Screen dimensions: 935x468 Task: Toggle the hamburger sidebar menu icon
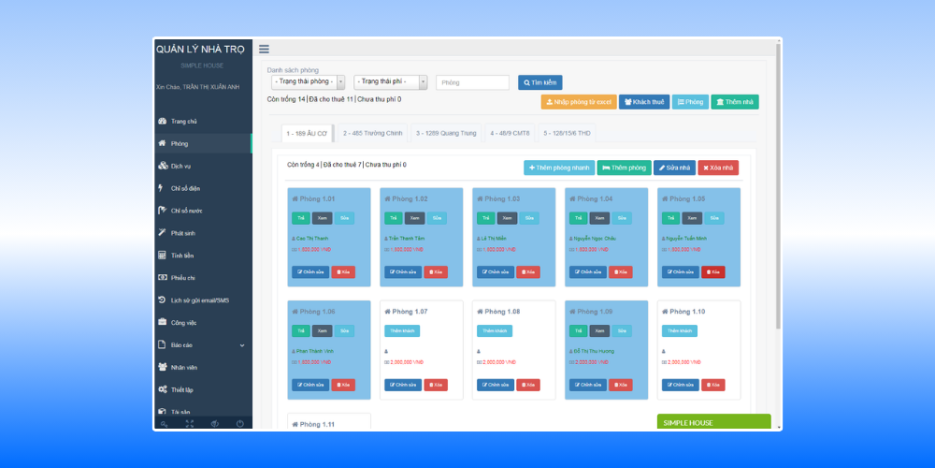click(x=264, y=49)
